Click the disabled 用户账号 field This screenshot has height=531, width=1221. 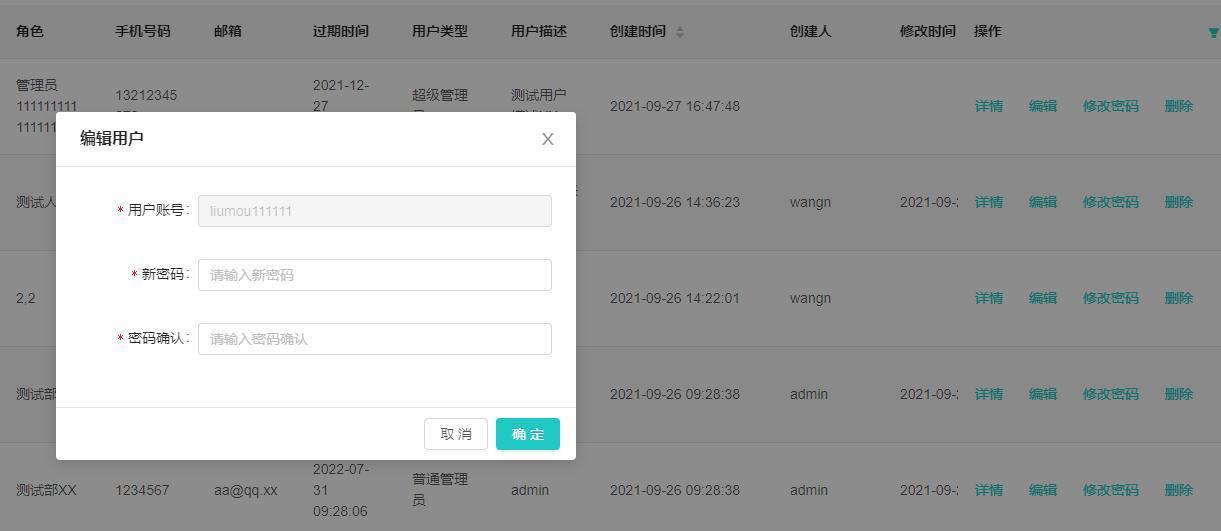[x=374, y=211]
